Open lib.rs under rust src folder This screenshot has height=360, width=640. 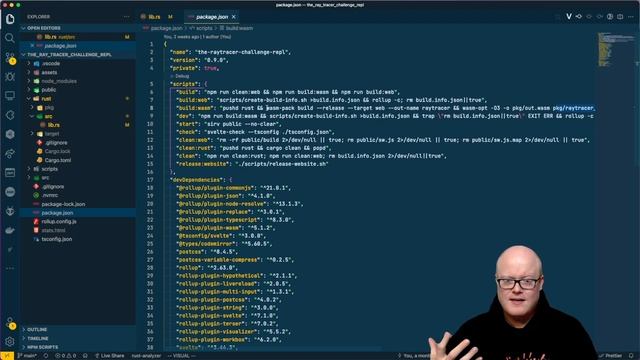point(78,125)
